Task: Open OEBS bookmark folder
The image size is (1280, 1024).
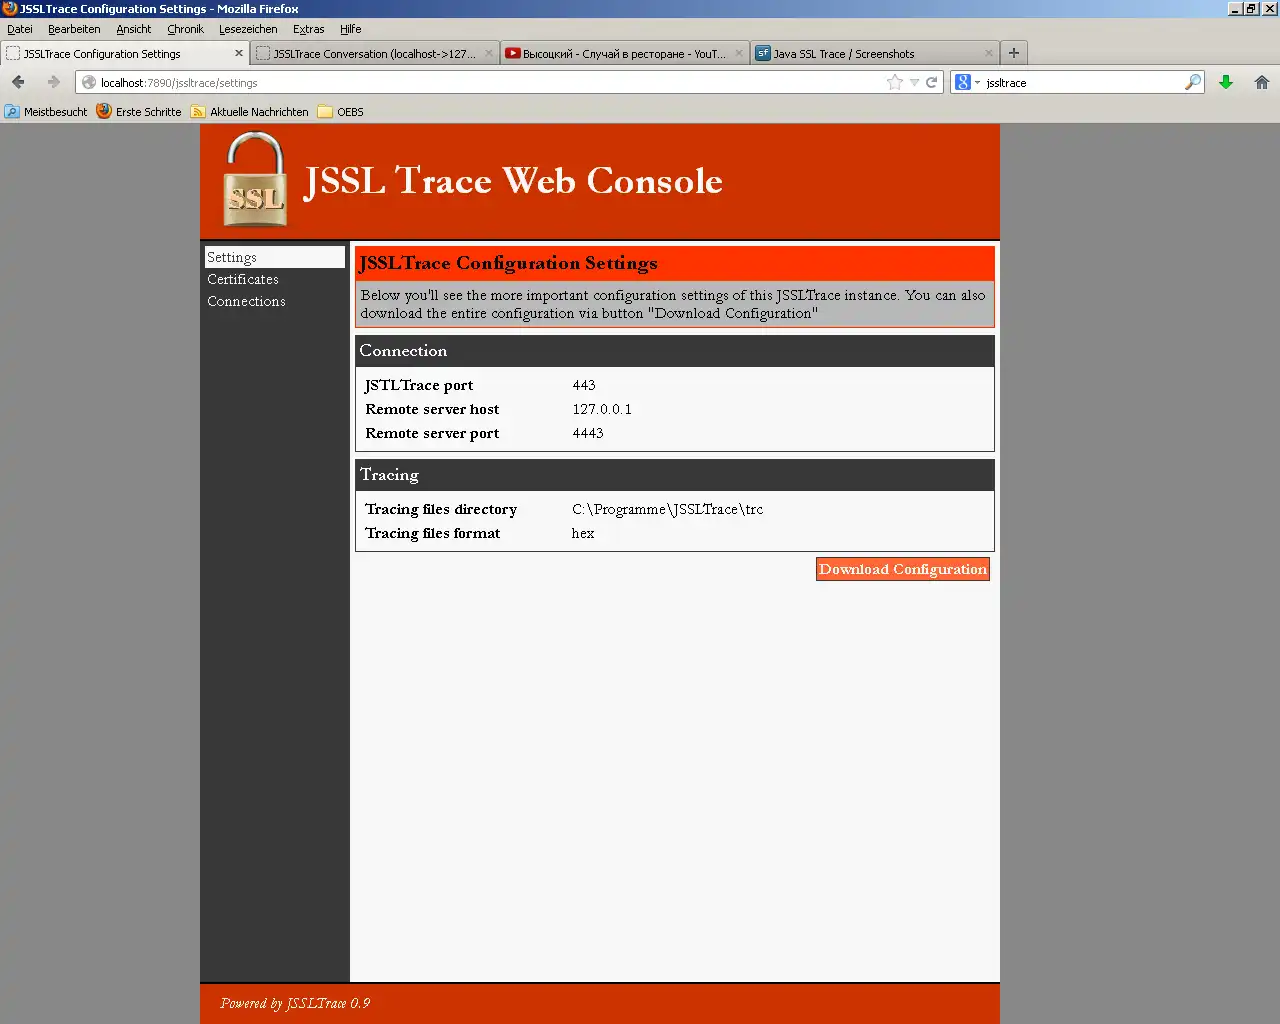Action: click(341, 112)
